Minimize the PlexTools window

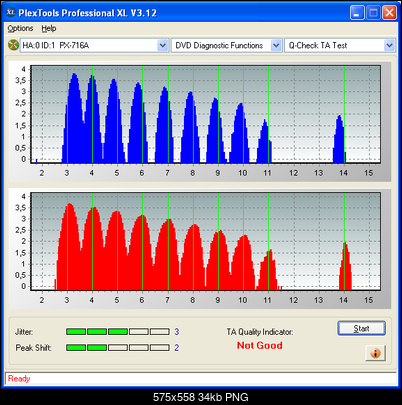point(357,13)
